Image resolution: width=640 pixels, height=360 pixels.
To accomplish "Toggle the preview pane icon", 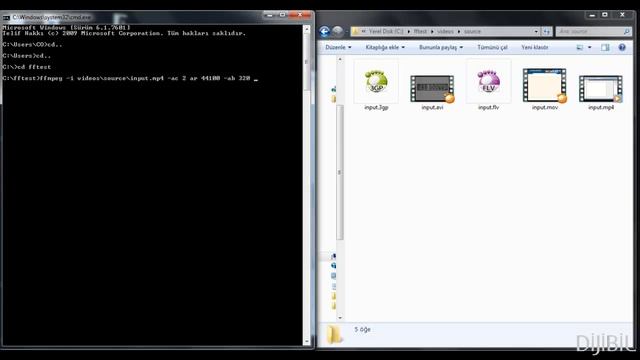I will tap(605, 48).
